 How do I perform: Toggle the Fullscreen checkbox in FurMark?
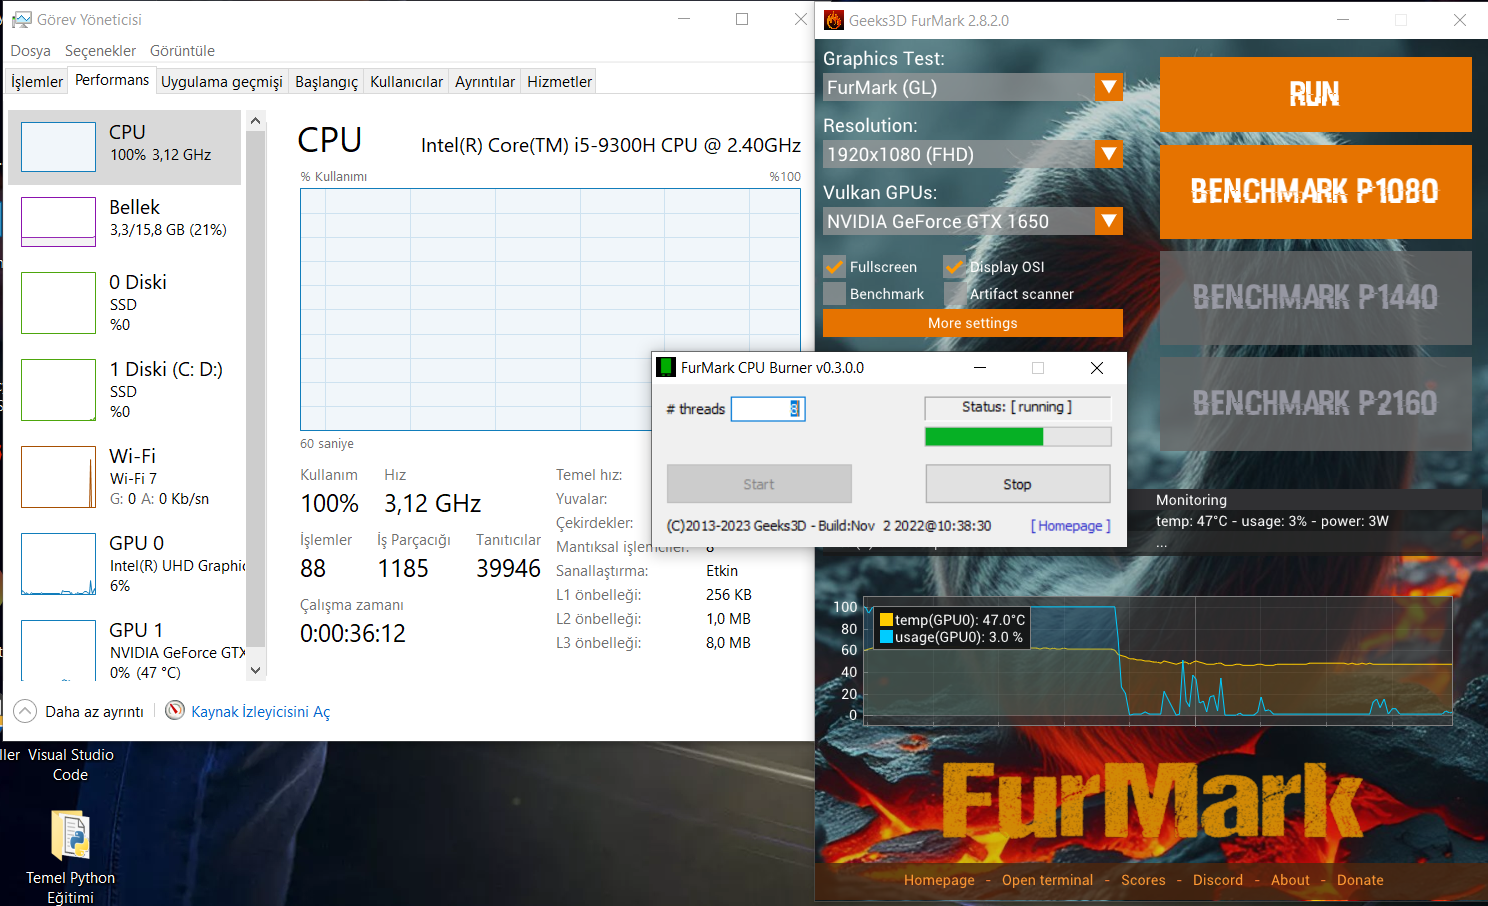click(834, 267)
